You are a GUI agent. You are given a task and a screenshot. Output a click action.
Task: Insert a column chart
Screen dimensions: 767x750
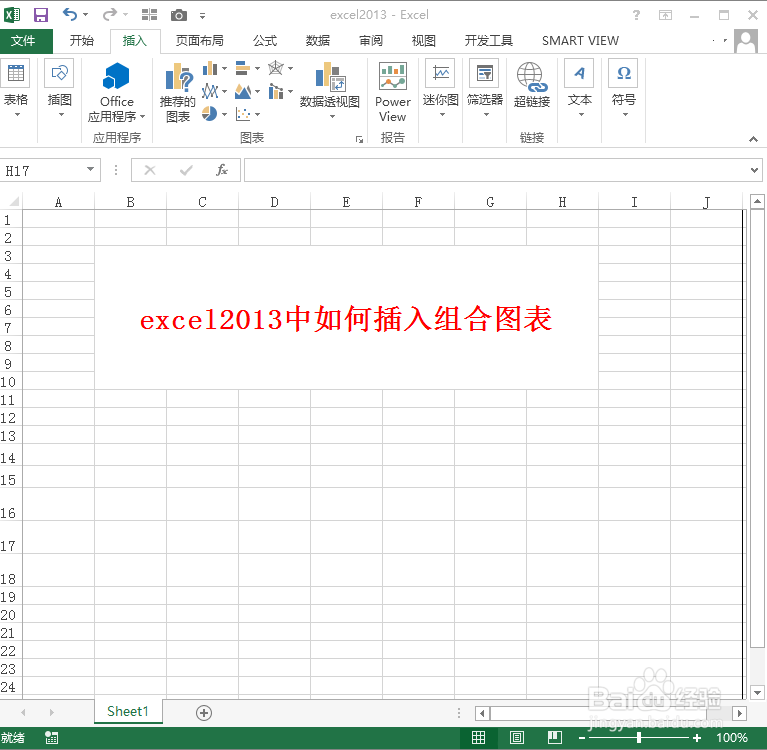[210, 68]
